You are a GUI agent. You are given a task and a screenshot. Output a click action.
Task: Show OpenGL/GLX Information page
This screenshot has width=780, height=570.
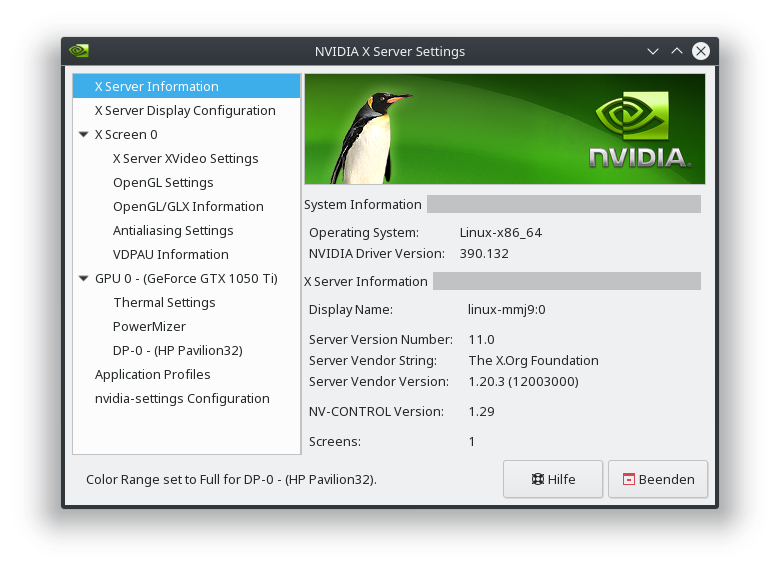coord(187,206)
